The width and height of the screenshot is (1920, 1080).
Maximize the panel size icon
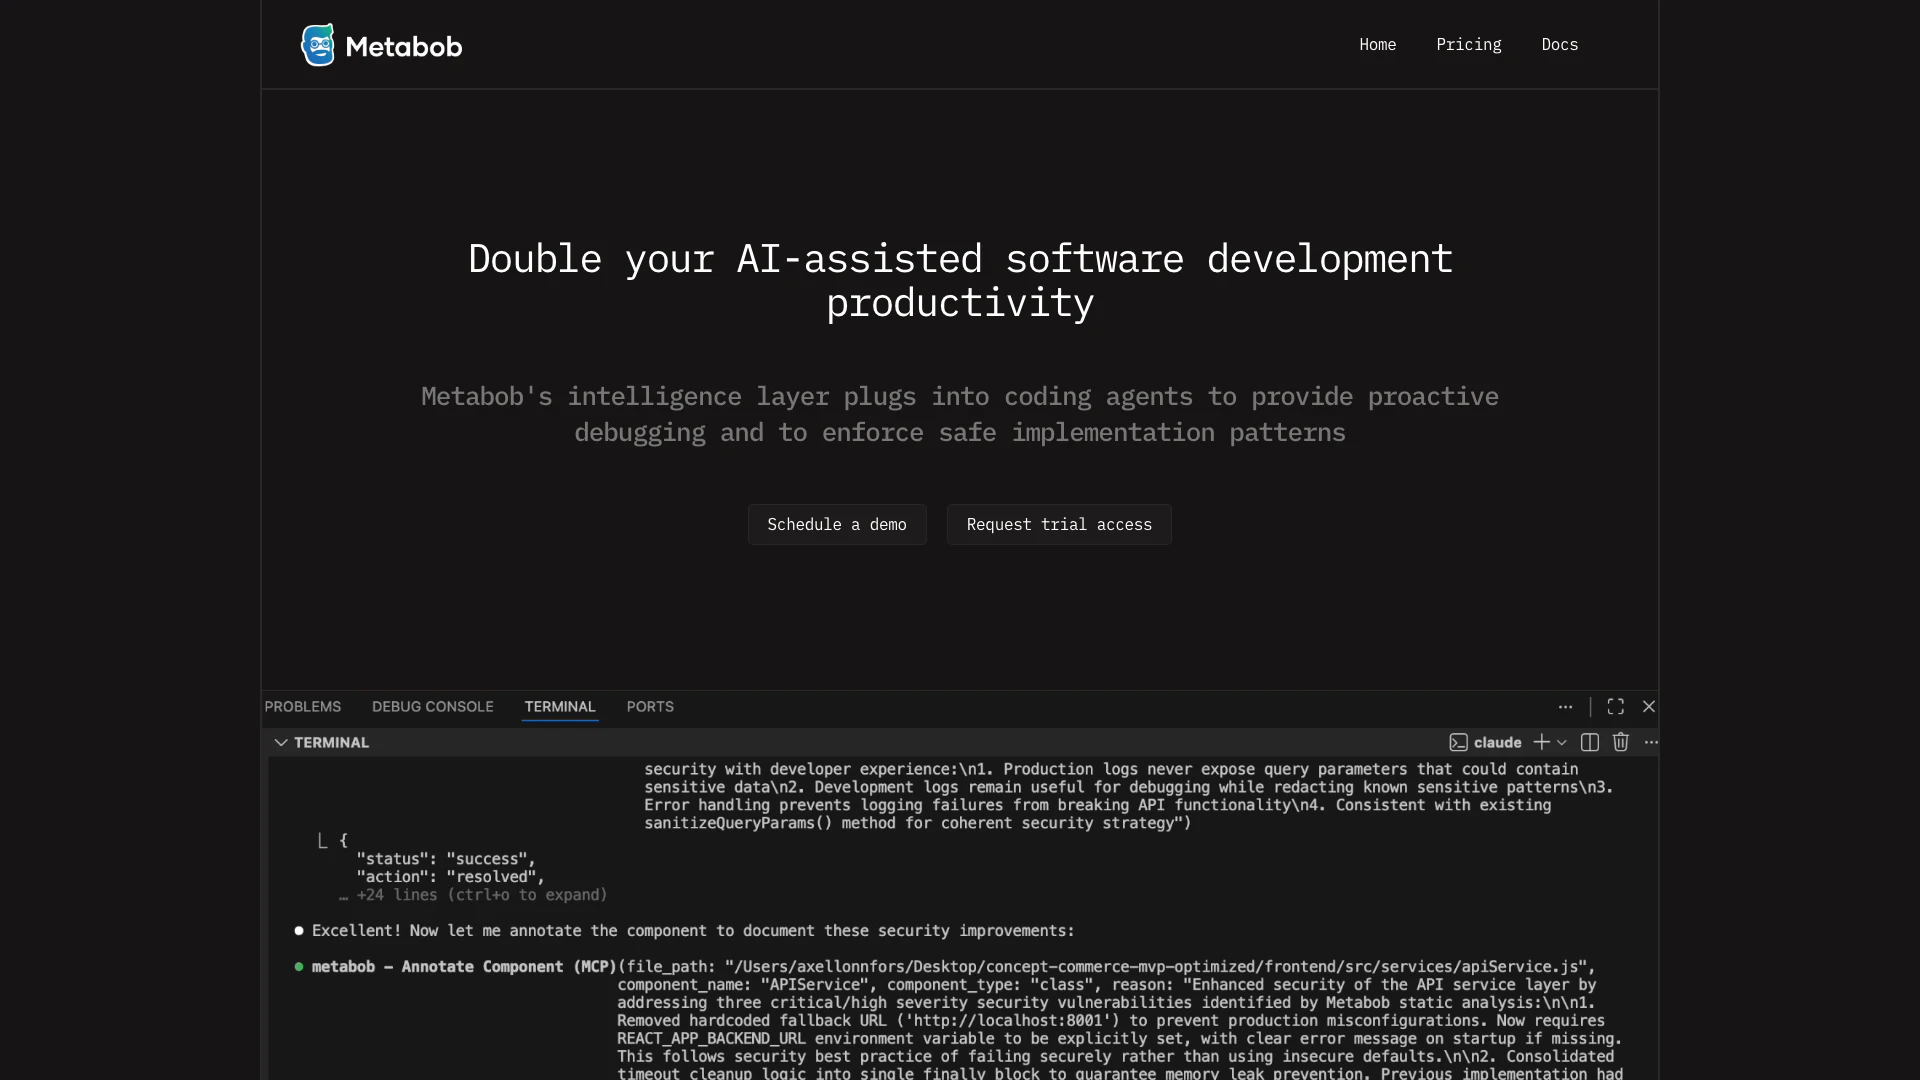click(x=1615, y=706)
